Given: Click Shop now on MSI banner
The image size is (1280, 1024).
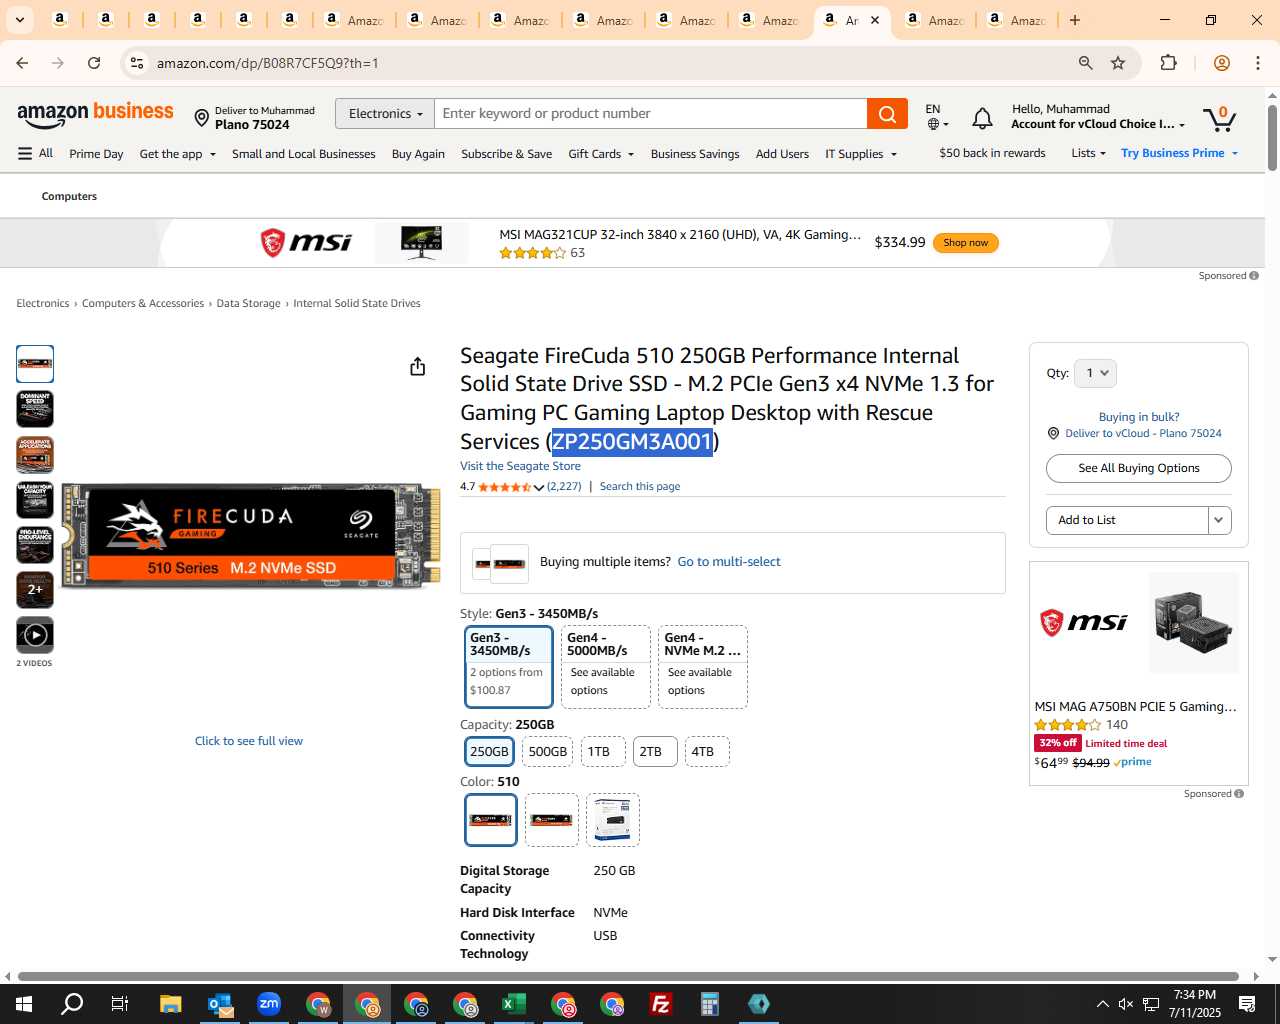Looking at the screenshot, I should [965, 243].
